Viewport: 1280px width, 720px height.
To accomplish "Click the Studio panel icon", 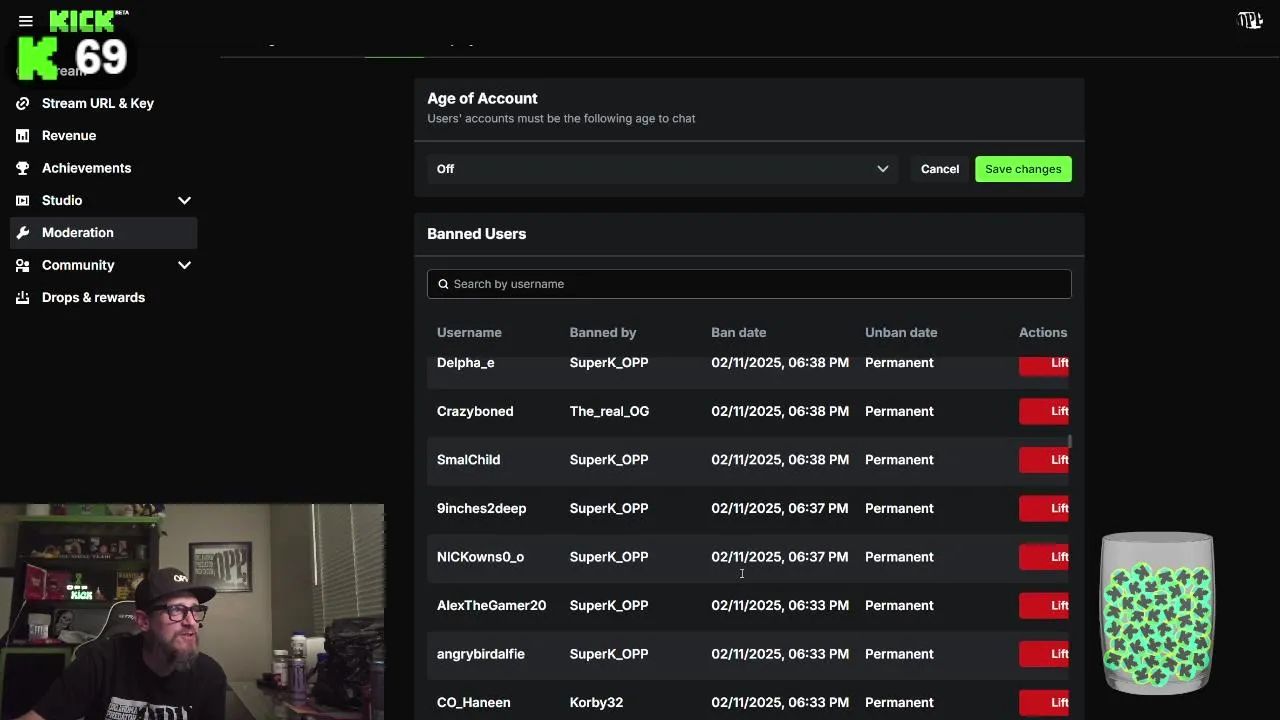I will tap(23, 201).
